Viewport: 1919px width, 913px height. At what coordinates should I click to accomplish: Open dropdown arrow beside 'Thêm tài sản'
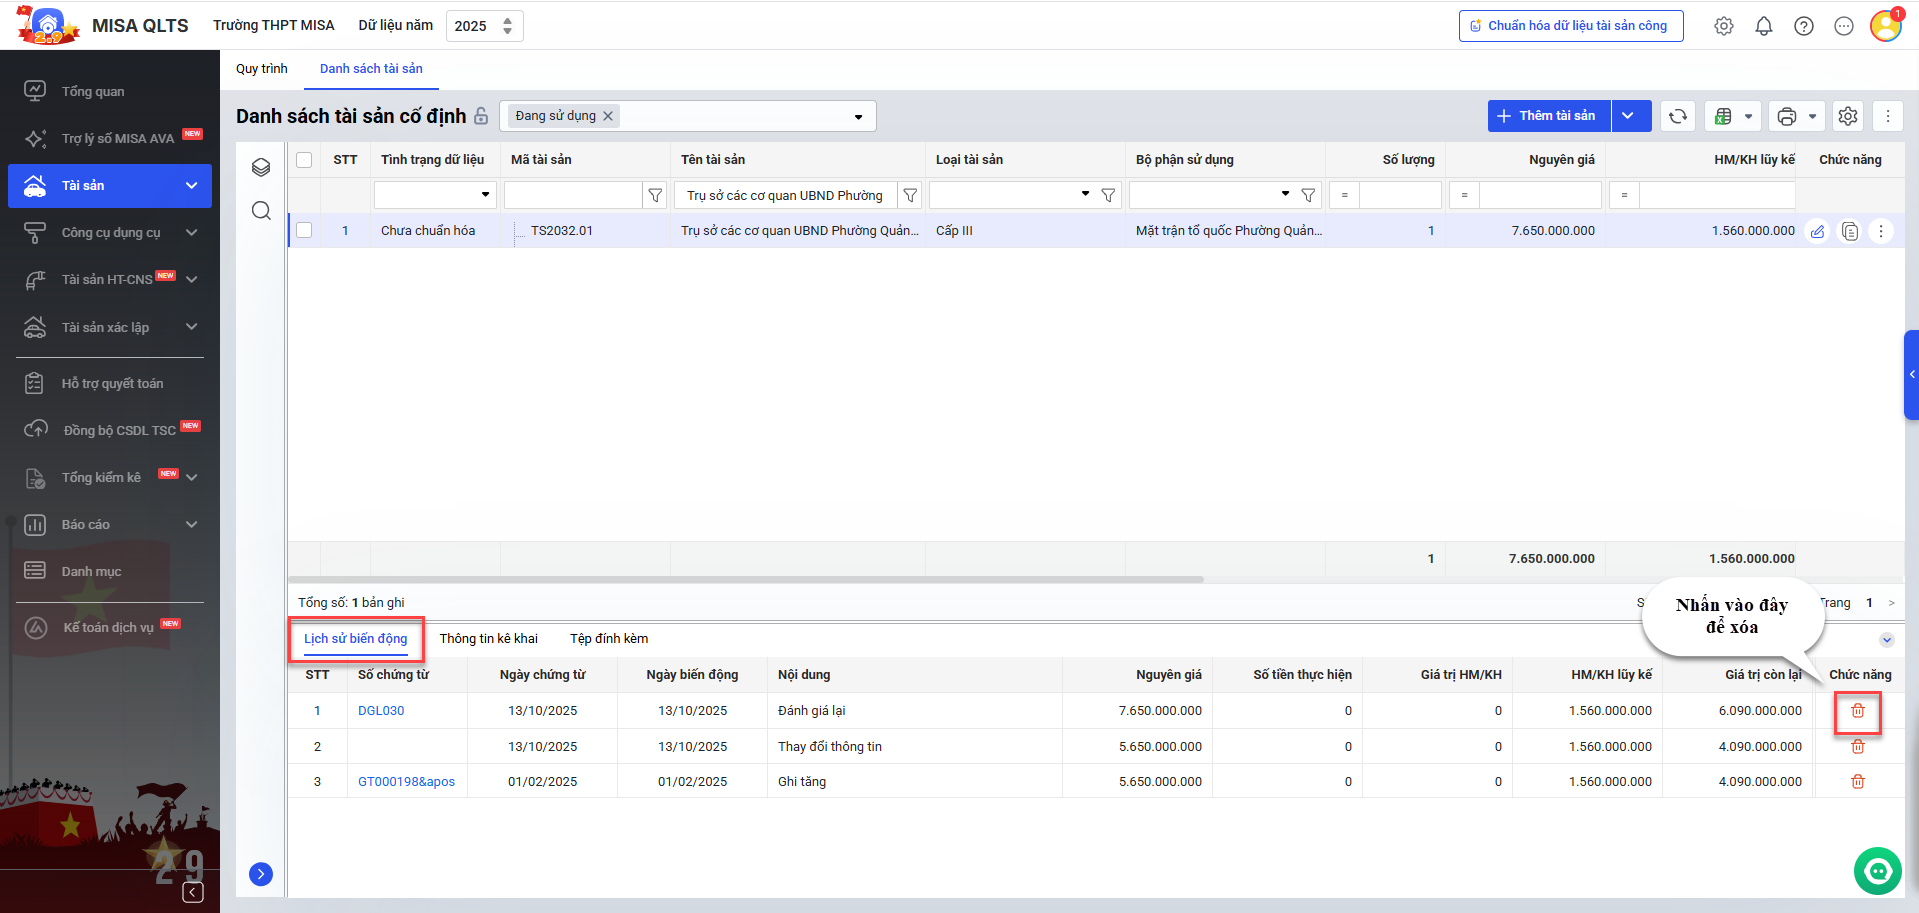click(x=1629, y=116)
